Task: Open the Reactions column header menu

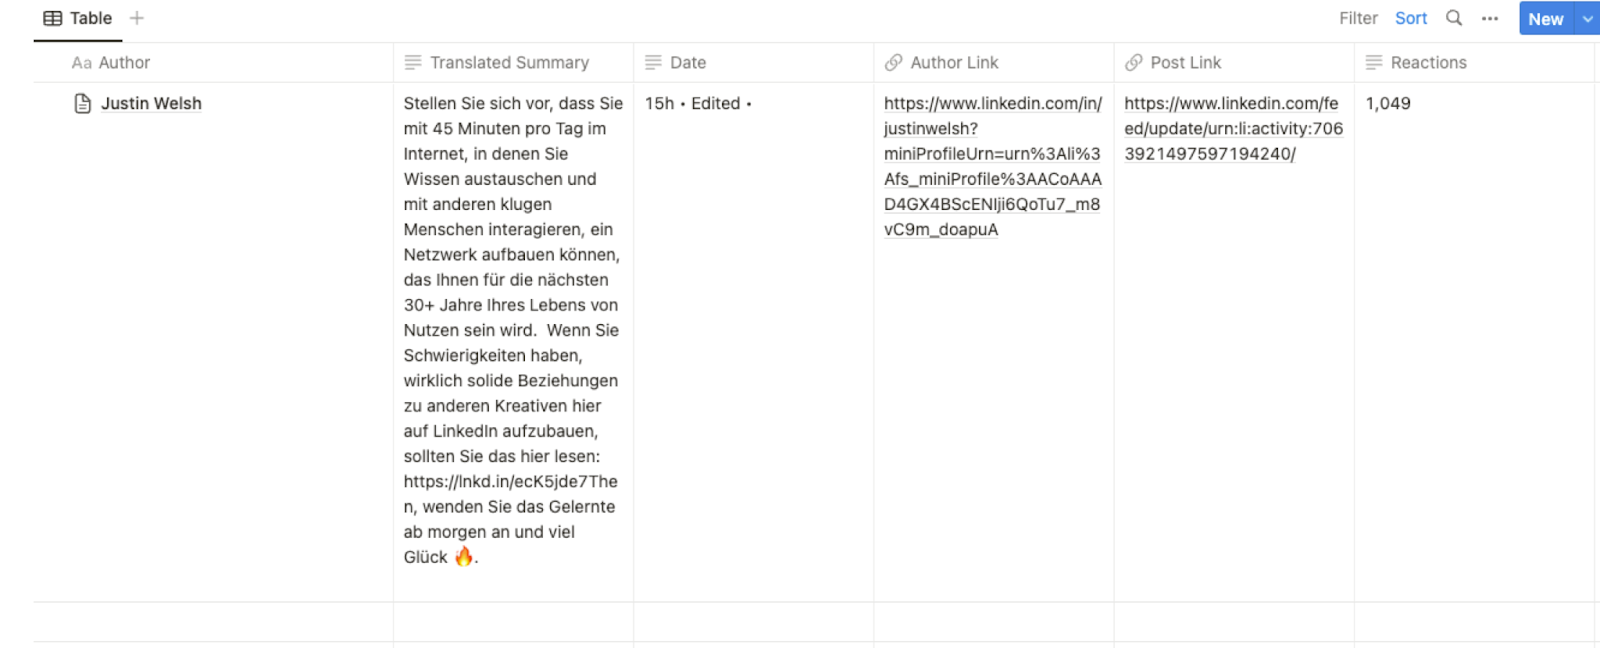Action: point(1428,62)
